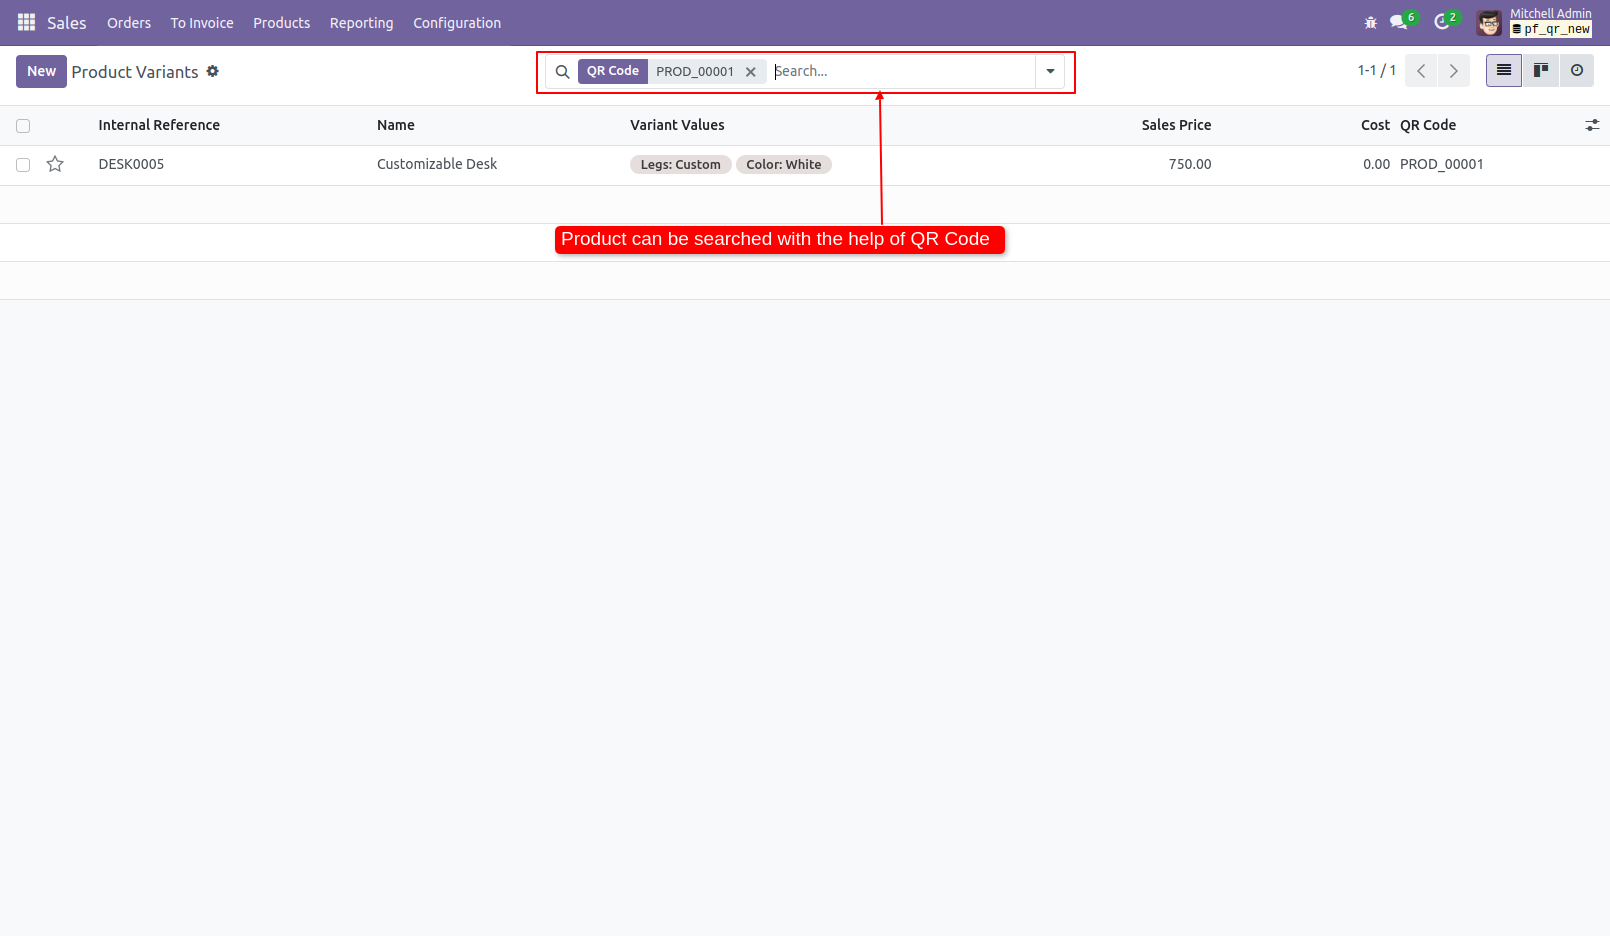Viewport: 1610px width, 936px height.
Task: Open the Reporting menu
Action: (x=361, y=22)
